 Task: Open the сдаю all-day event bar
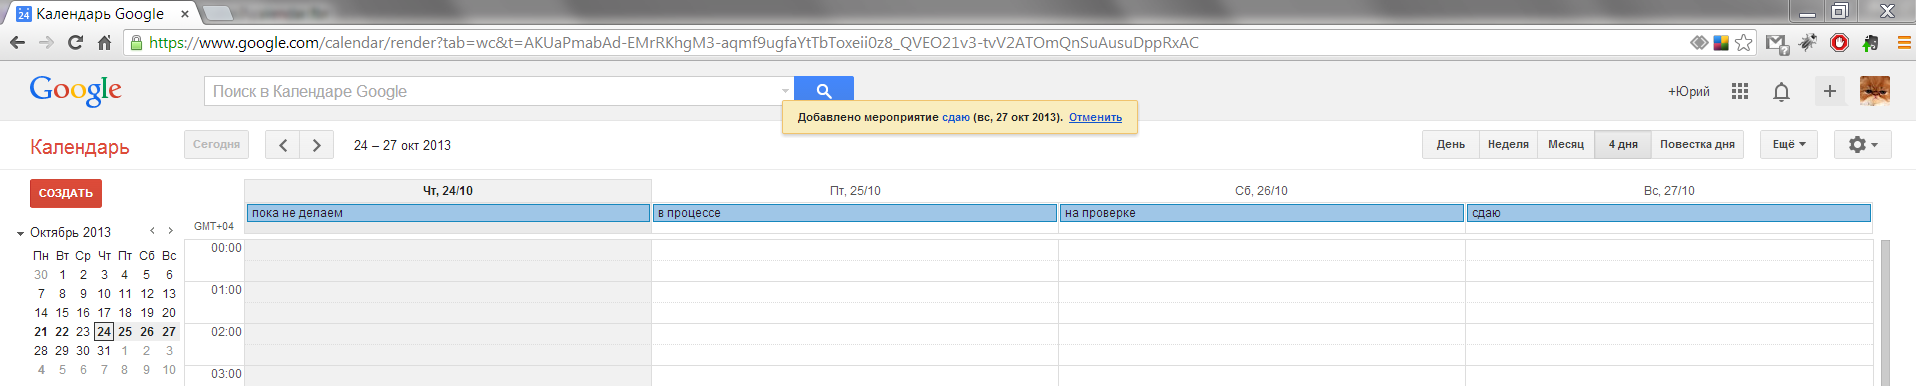1669,213
